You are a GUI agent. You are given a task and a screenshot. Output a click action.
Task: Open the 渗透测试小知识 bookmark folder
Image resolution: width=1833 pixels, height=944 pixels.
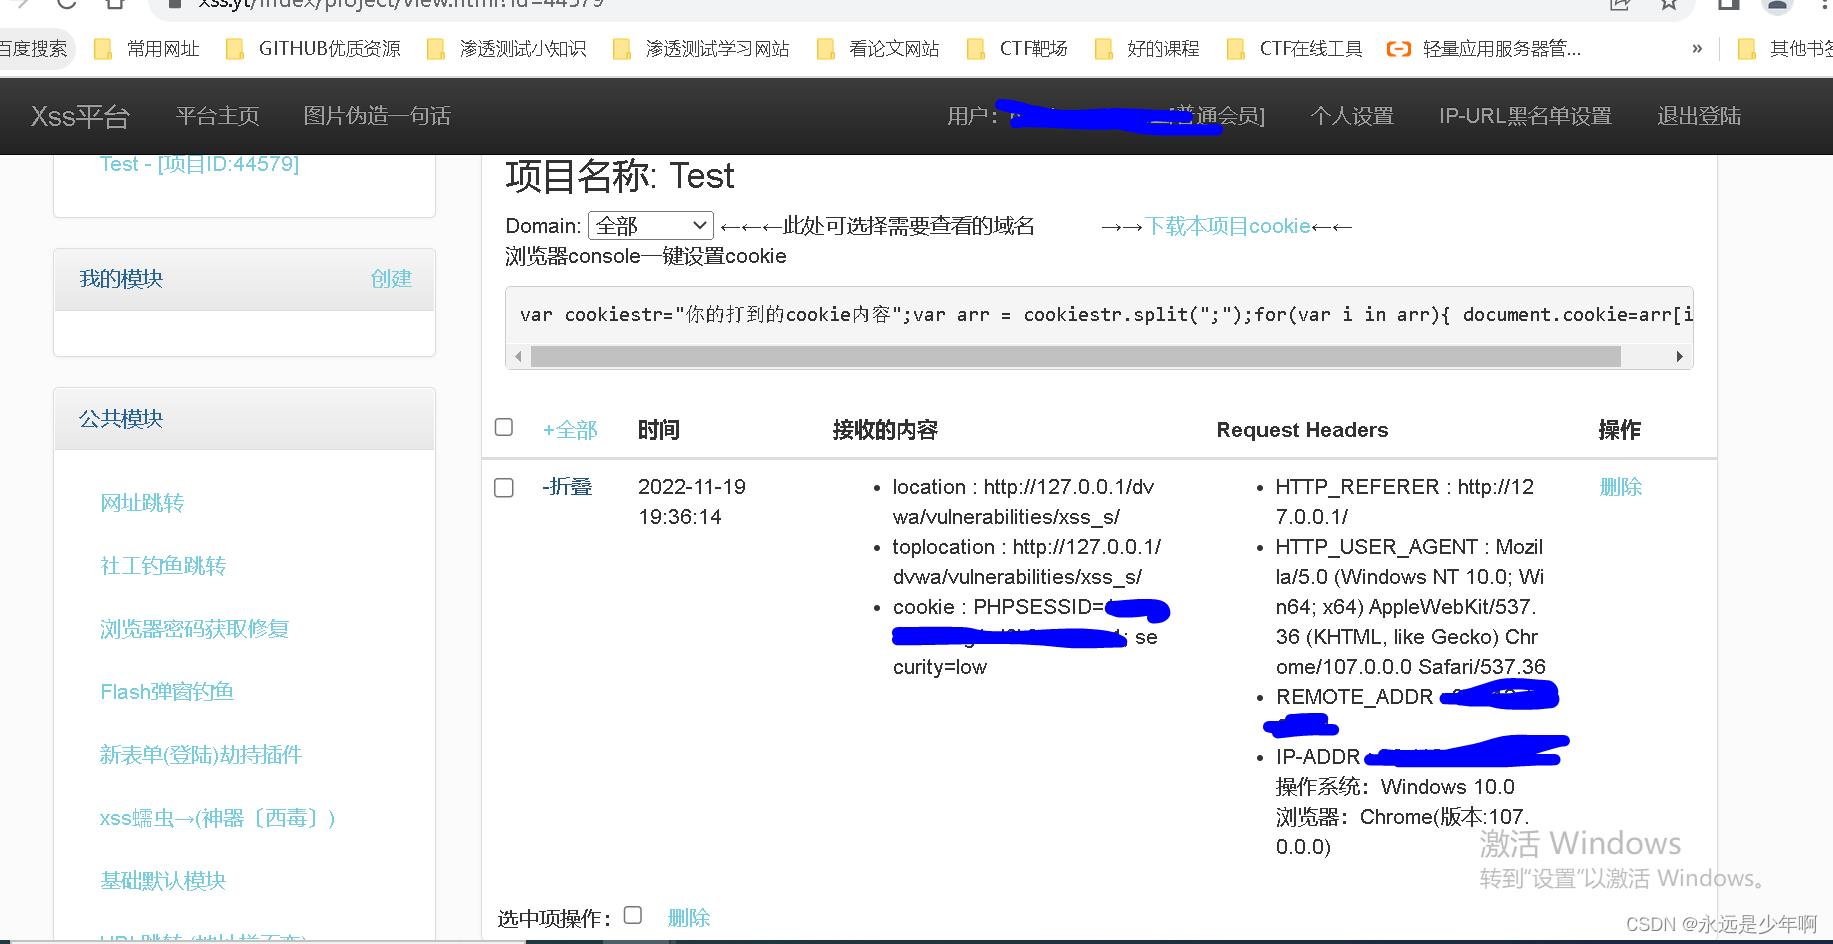click(x=506, y=49)
